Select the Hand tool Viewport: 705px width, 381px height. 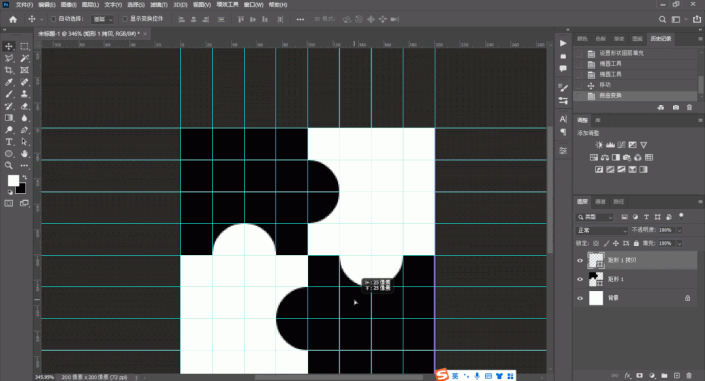[24, 154]
